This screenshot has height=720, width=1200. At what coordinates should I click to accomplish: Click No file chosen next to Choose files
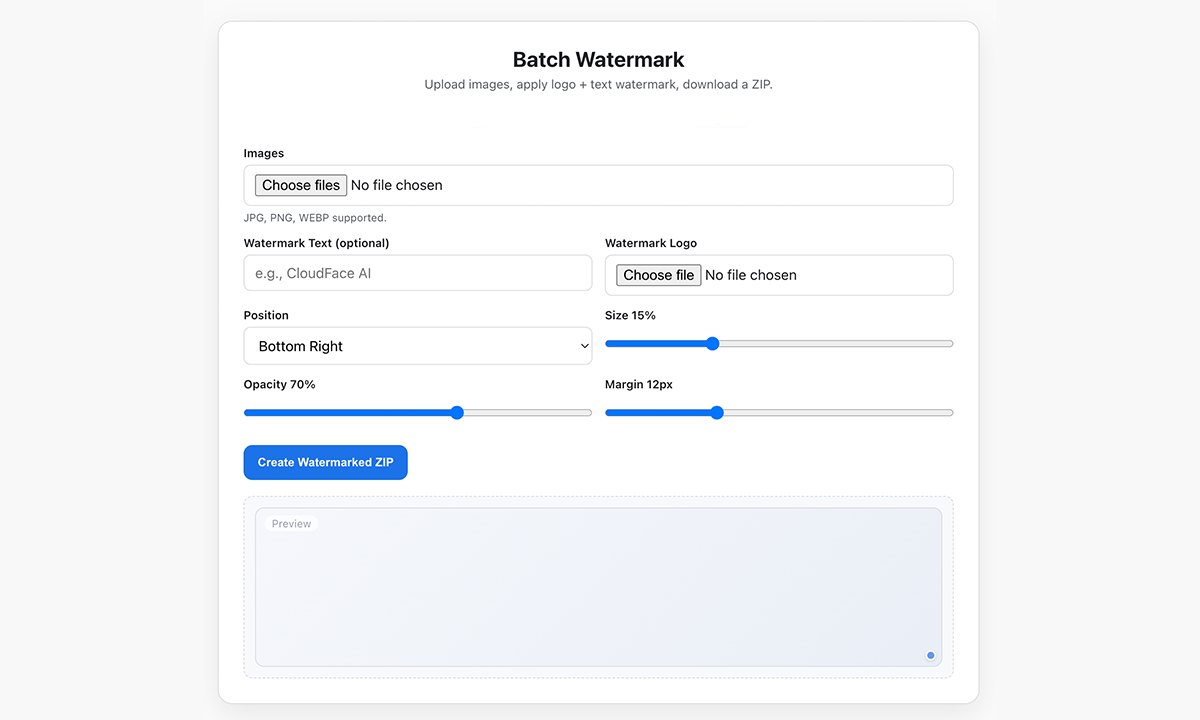tap(397, 185)
